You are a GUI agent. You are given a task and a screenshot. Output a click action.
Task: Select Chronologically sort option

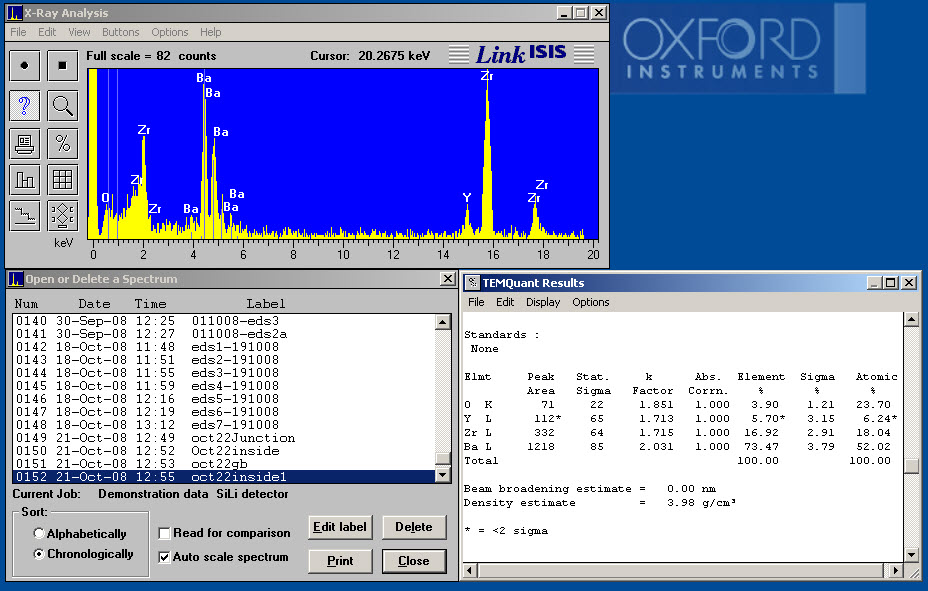tap(83, 554)
